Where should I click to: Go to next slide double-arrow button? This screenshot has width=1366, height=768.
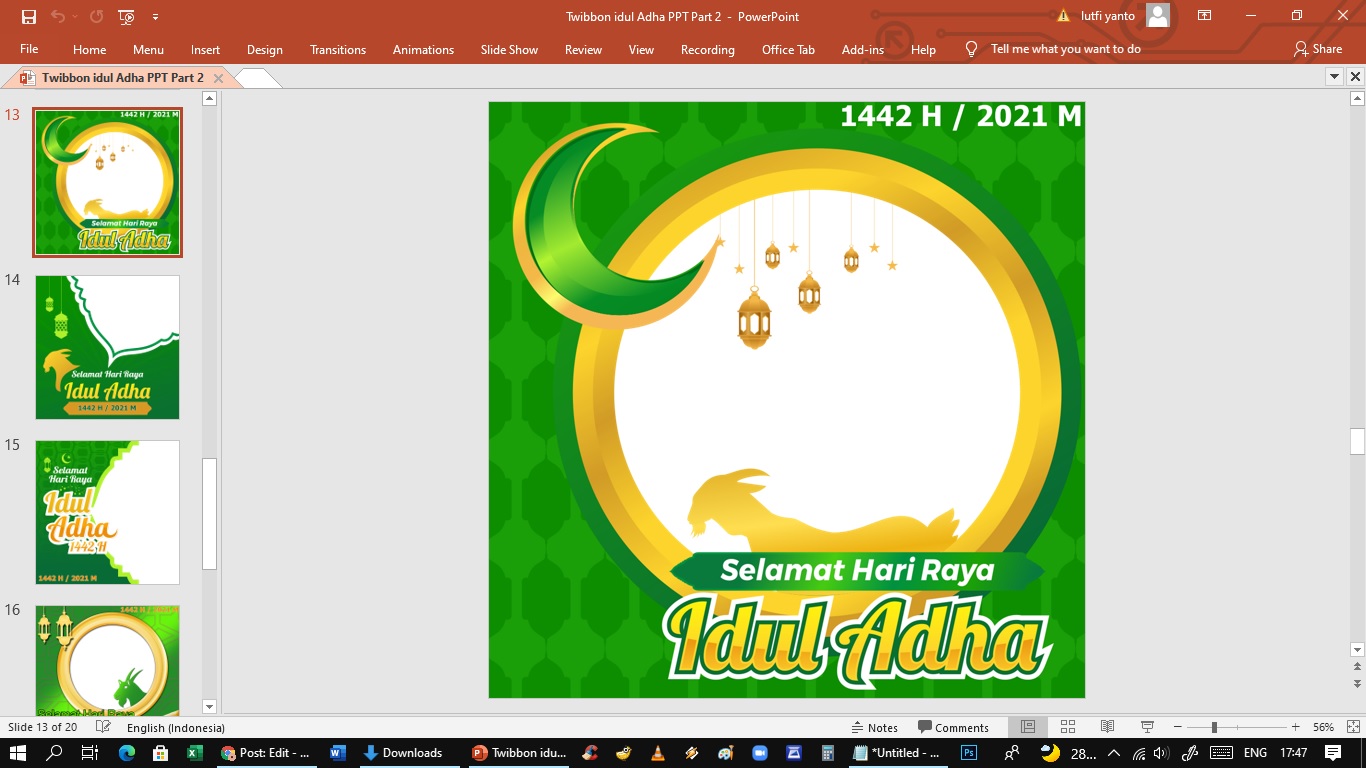[x=1357, y=683]
